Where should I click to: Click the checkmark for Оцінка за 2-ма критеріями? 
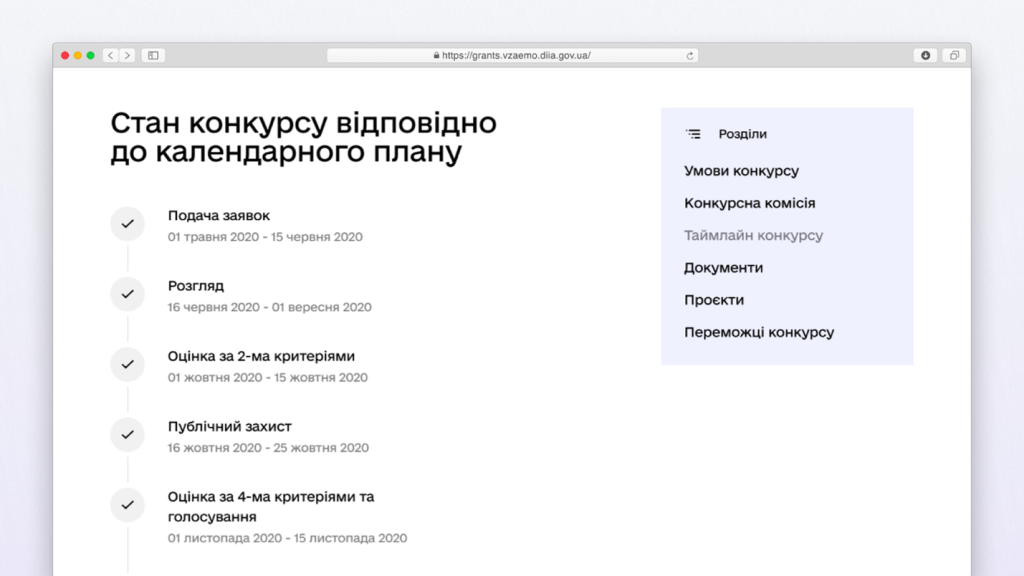pos(127,364)
